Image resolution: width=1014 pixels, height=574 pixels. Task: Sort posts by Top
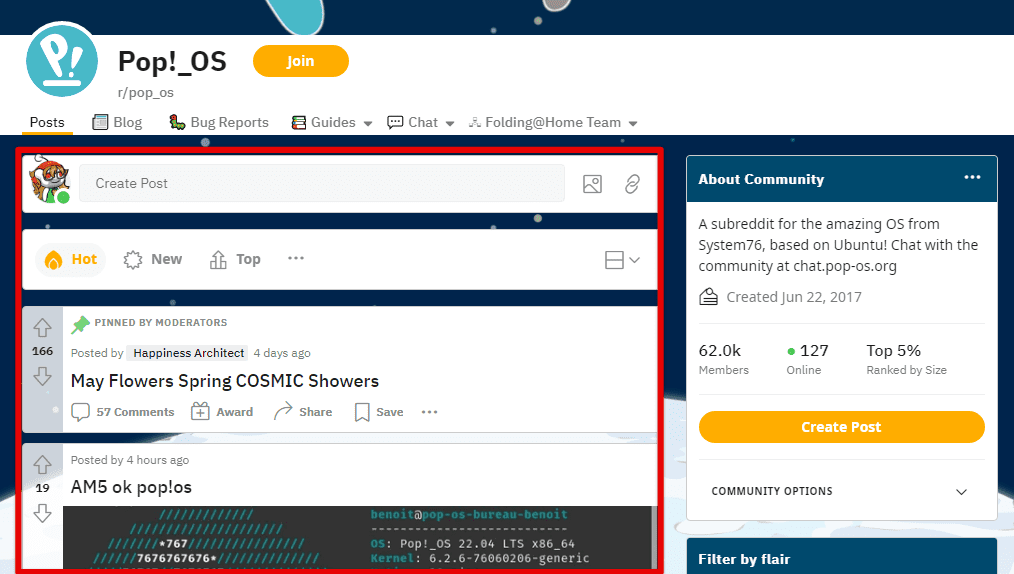235,259
